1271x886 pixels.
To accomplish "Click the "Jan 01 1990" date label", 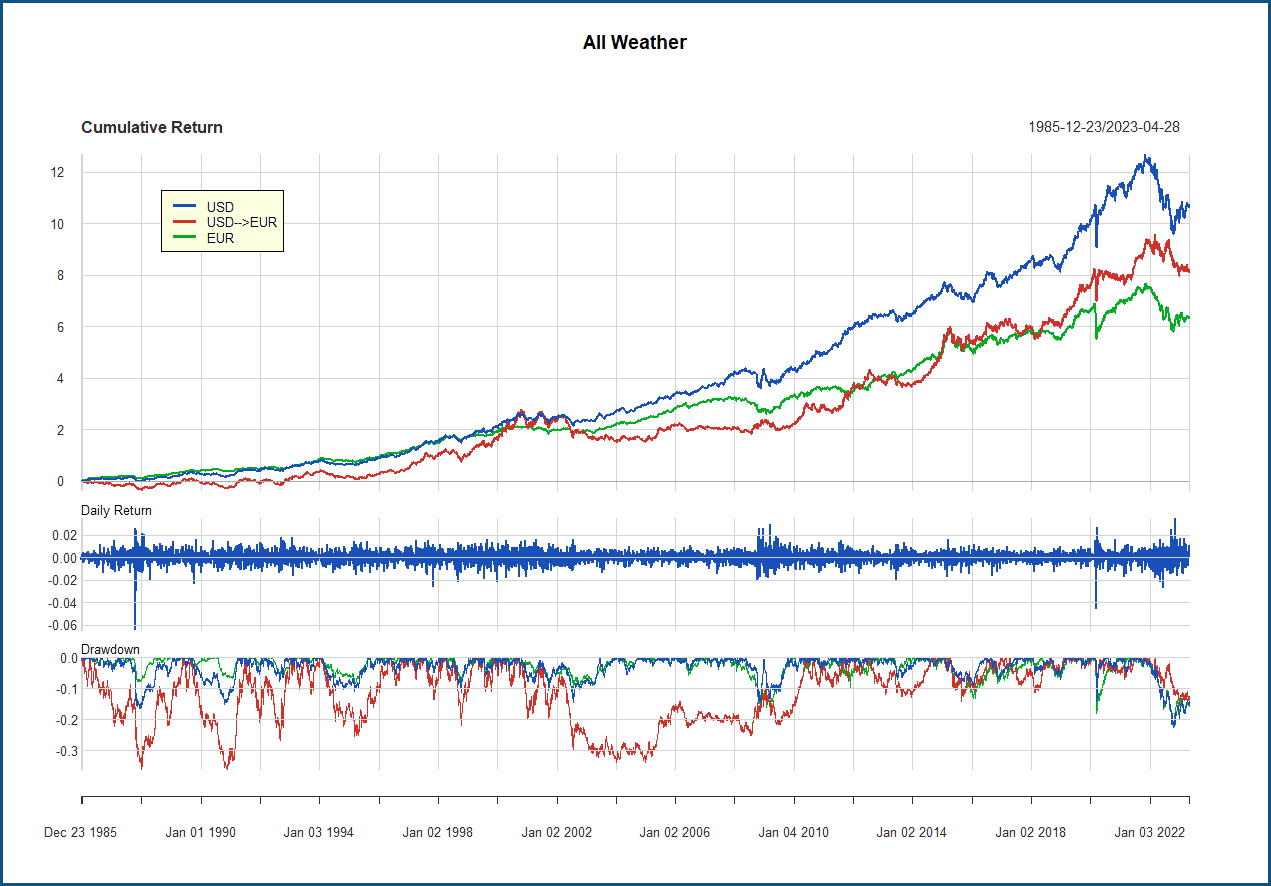I will coord(200,832).
